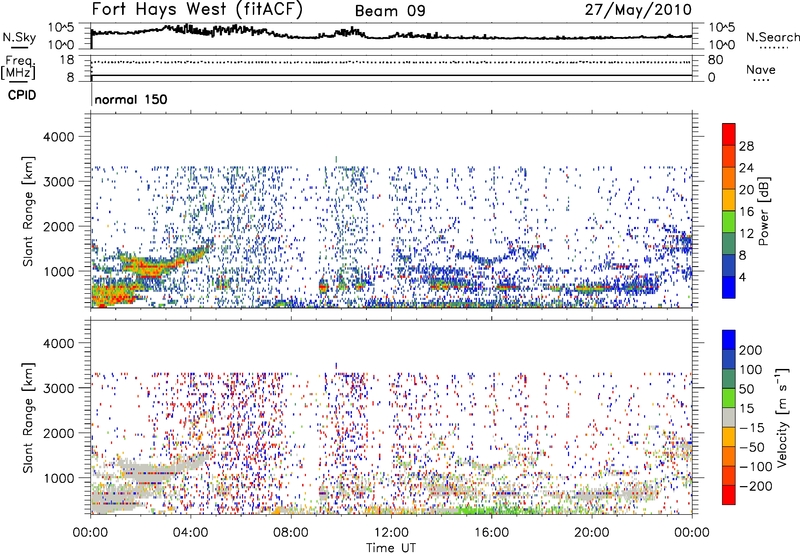Click the date '27/May/2010'
Viewport: 800px width, 554px height.
638,10
